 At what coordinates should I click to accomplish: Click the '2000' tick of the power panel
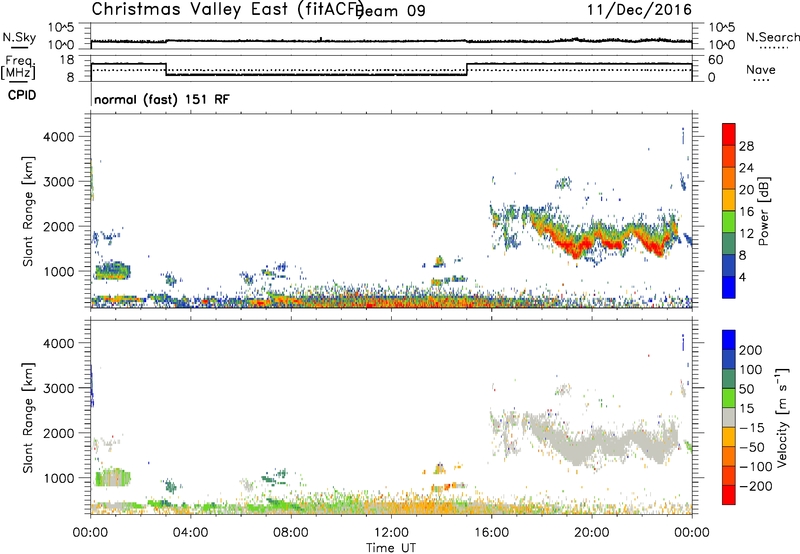(x=59, y=226)
